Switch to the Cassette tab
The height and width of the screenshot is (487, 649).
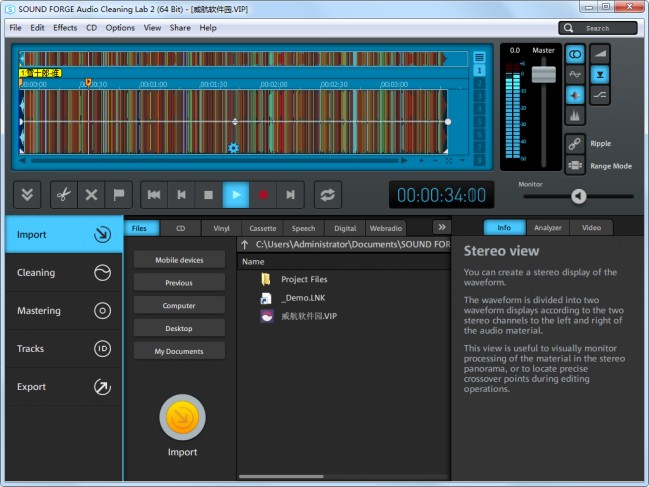[262, 228]
